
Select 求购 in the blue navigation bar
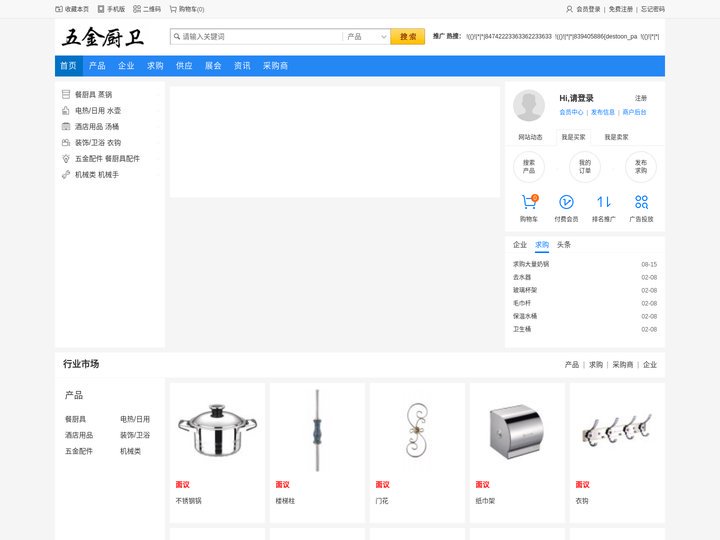[155, 66]
